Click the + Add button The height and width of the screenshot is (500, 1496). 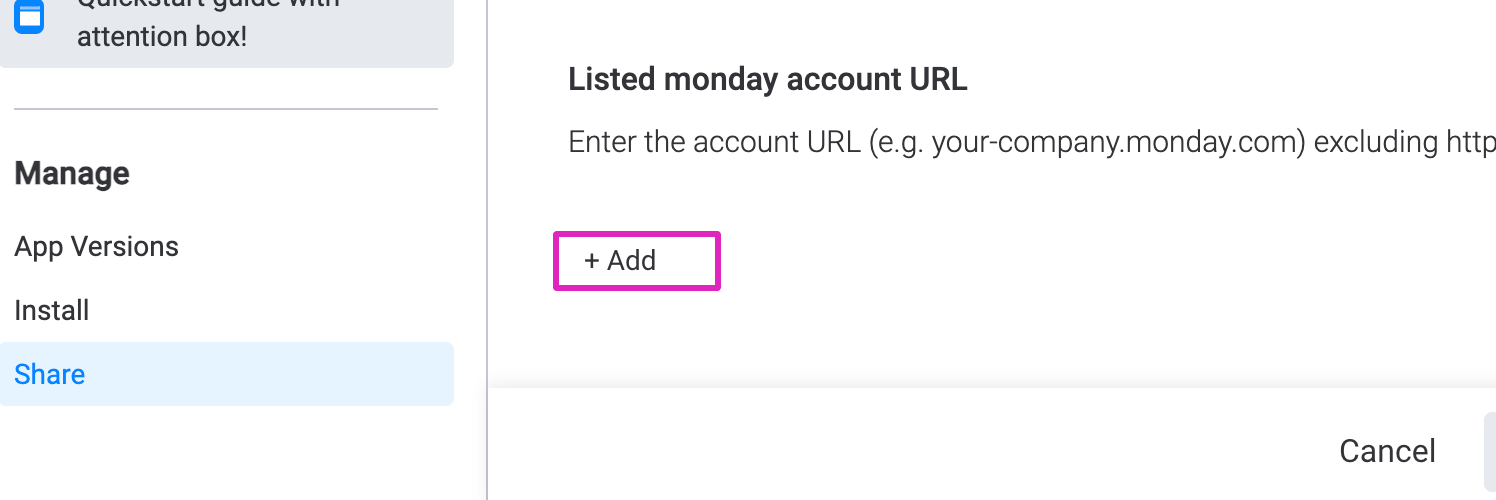(x=637, y=261)
